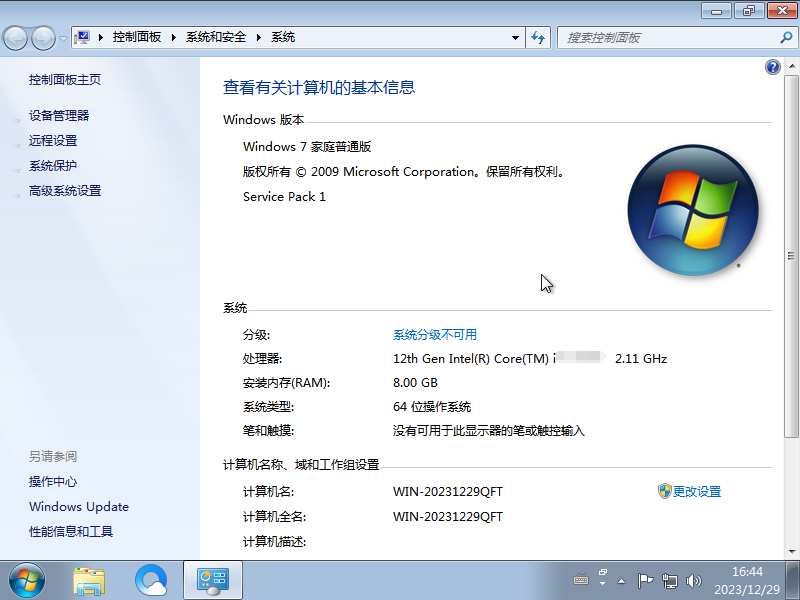This screenshot has width=800, height=600.
Task: Open 更改设置 to change computer name
Action: [697, 491]
